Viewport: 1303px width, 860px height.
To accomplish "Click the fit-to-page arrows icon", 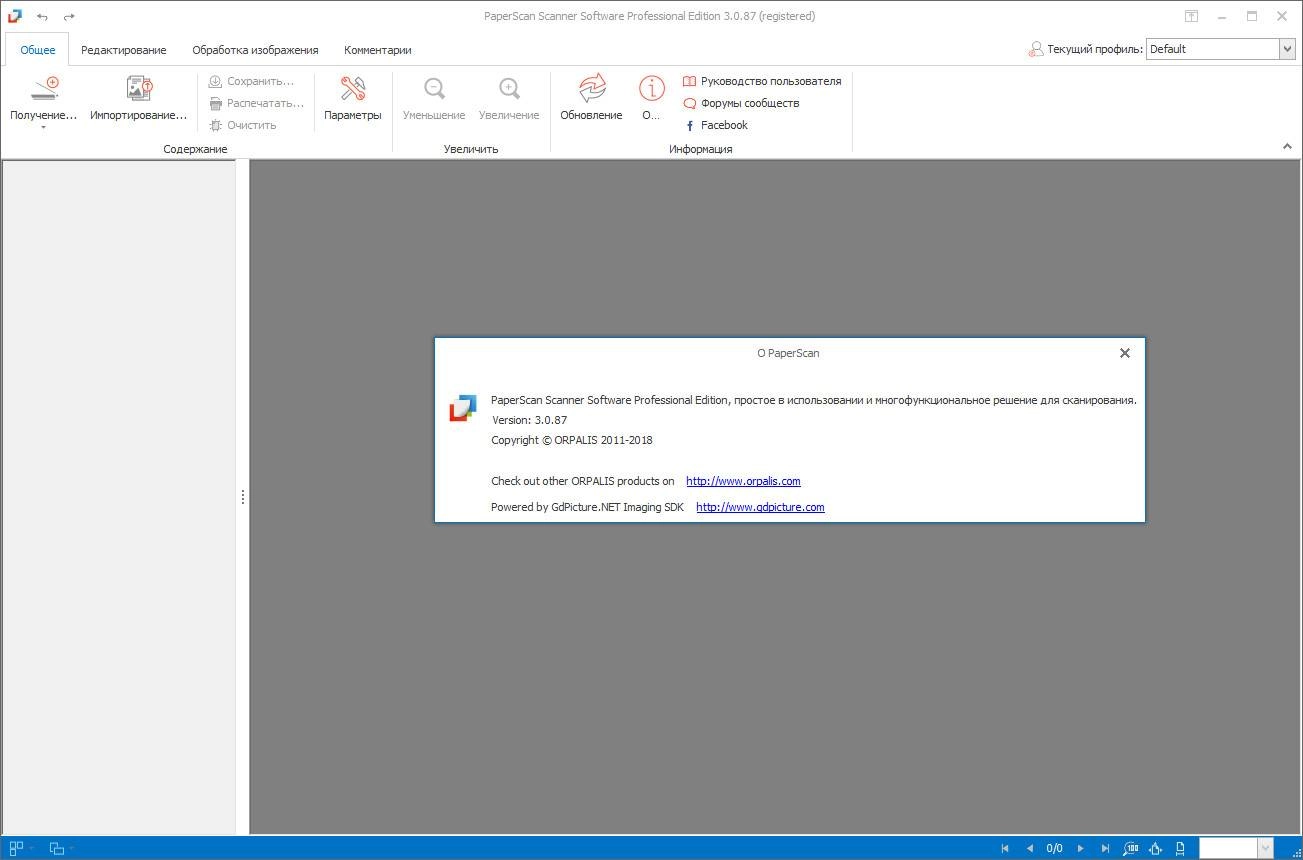I will 1155,848.
